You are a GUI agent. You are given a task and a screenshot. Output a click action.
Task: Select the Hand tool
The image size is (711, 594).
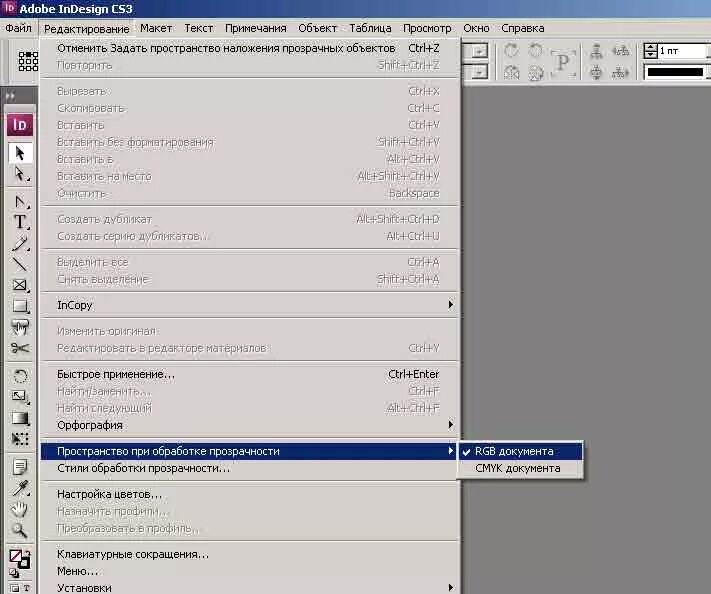click(19, 509)
